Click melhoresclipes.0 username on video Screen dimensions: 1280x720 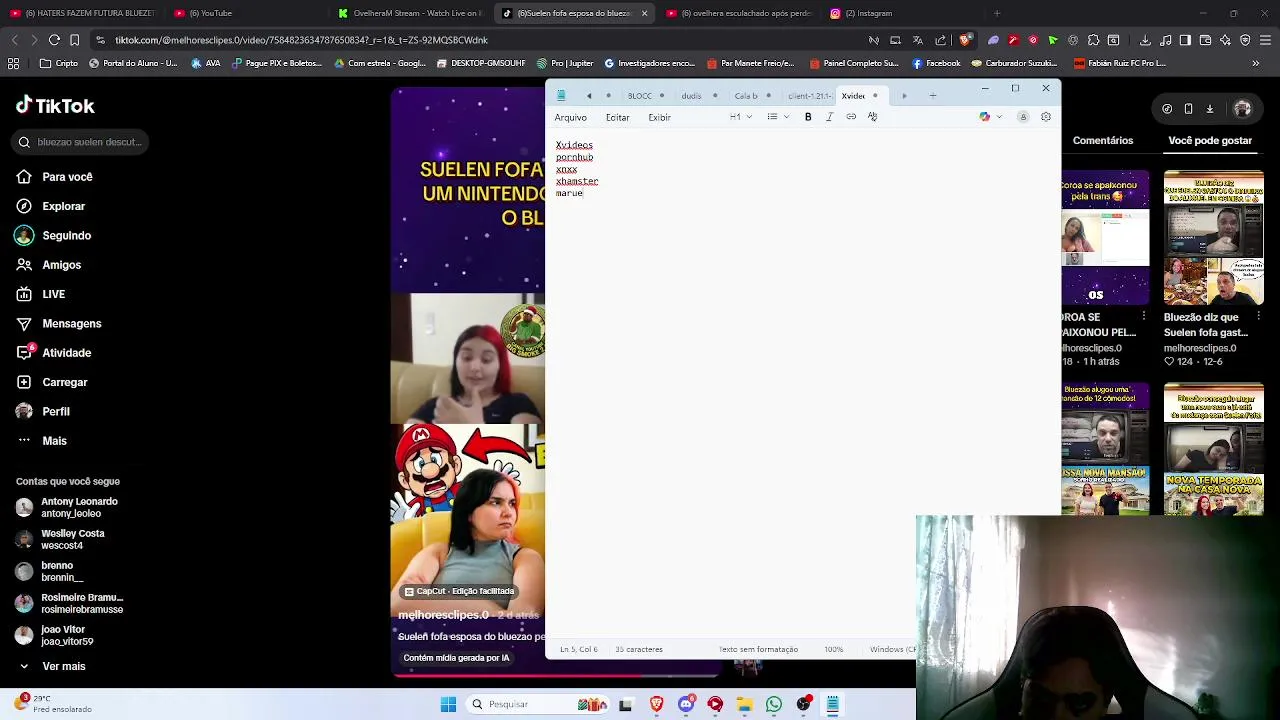click(443, 615)
